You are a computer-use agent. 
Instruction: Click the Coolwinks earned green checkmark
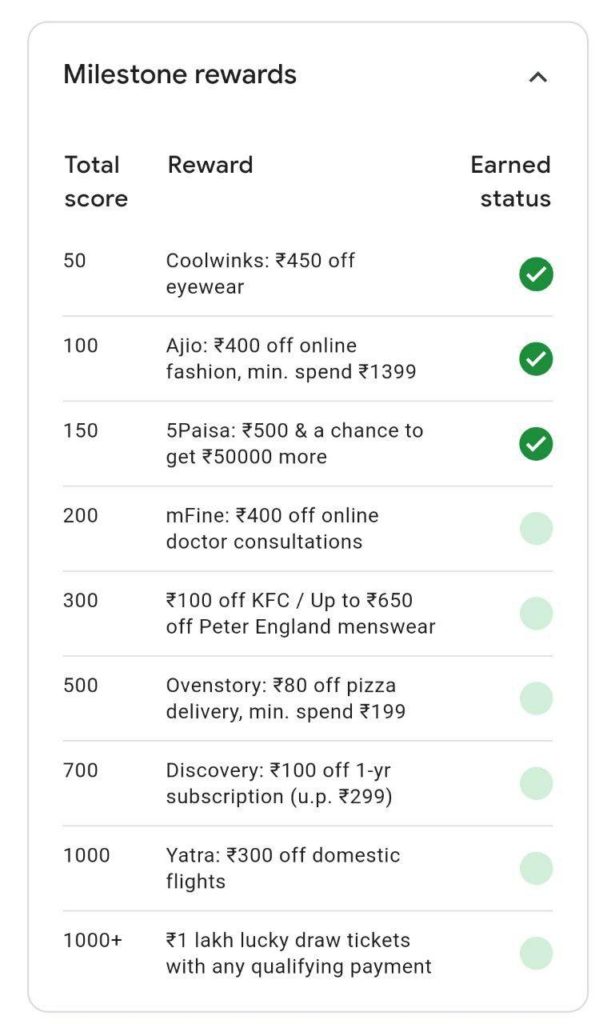536,274
